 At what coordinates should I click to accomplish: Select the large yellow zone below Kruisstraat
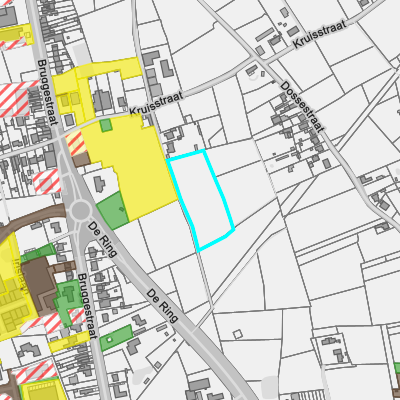tap(133, 167)
